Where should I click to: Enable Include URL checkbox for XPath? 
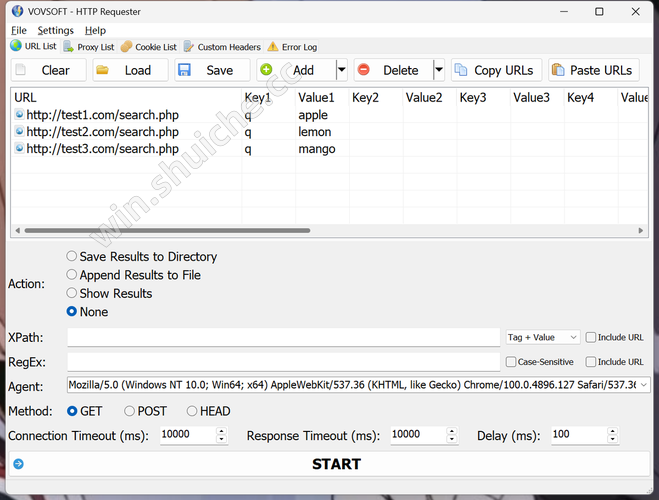click(590, 337)
